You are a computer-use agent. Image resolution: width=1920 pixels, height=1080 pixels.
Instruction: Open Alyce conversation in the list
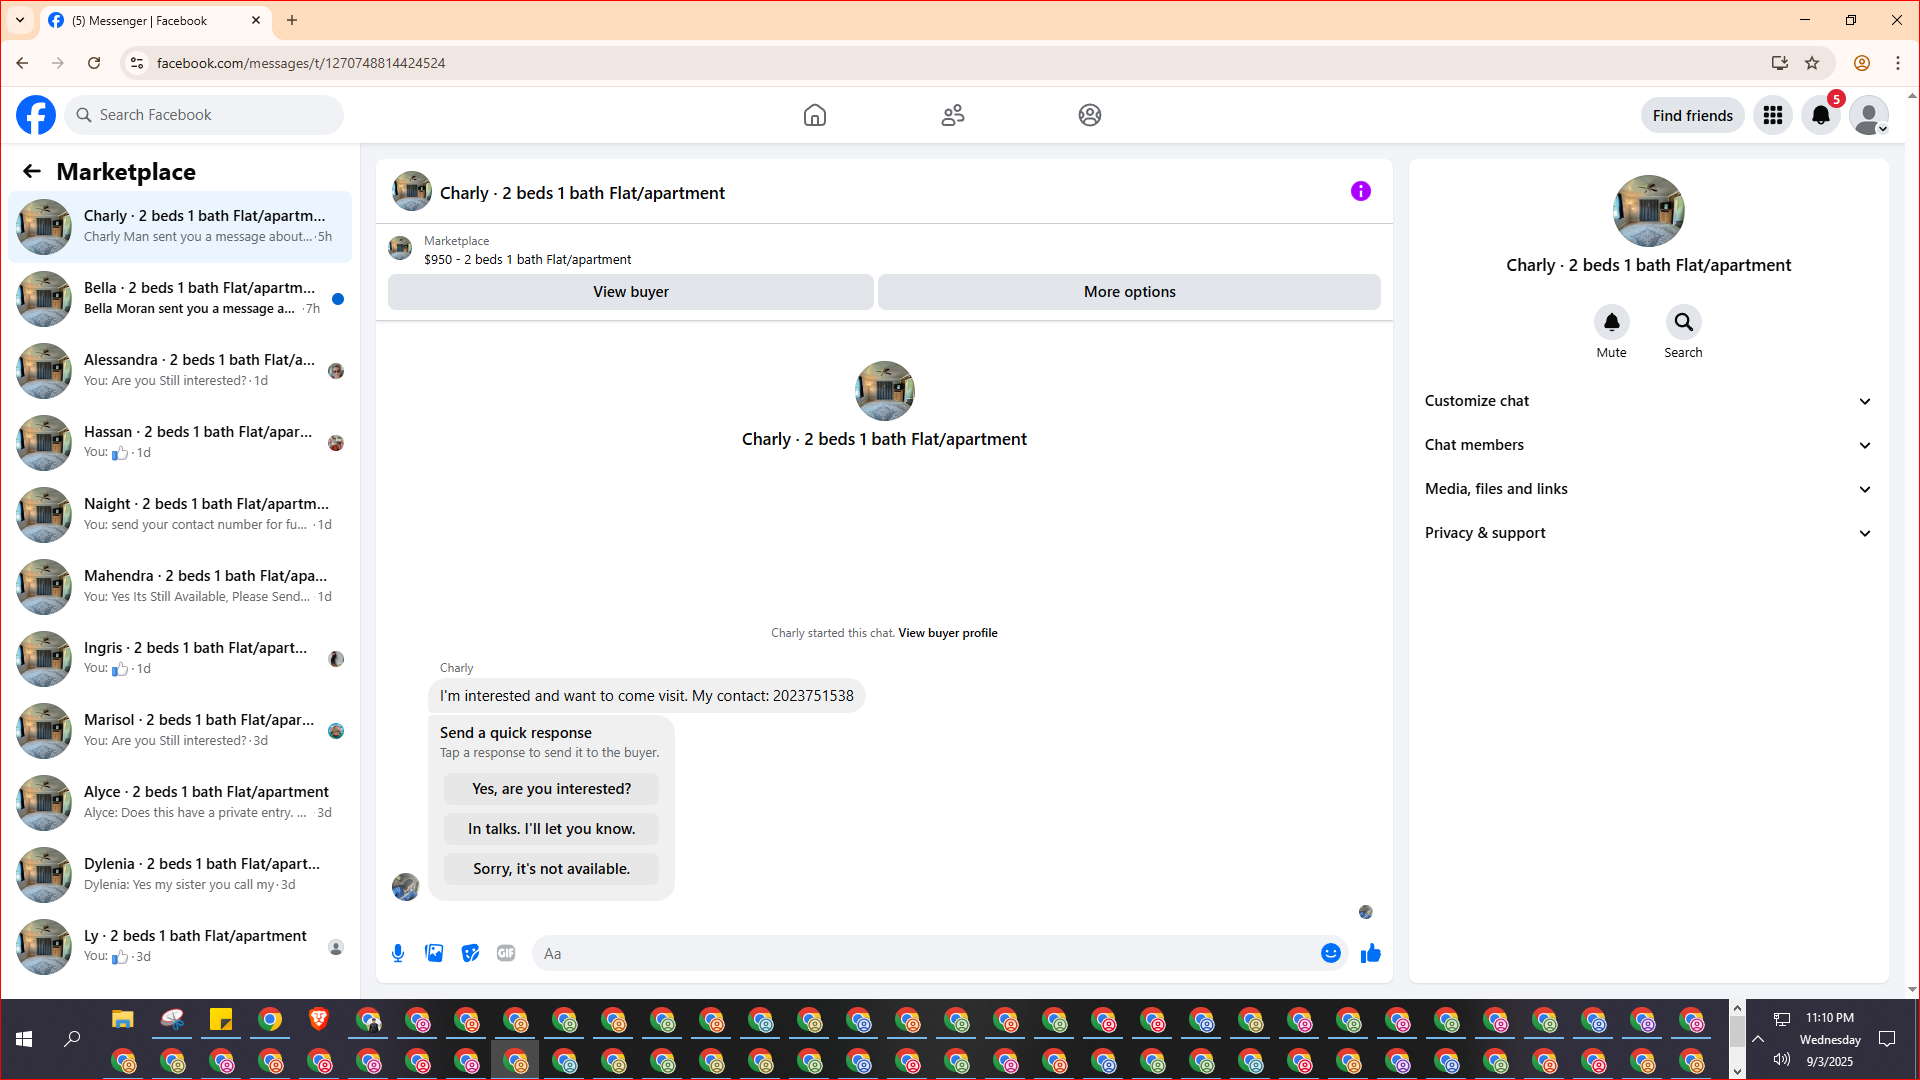pyautogui.click(x=180, y=802)
